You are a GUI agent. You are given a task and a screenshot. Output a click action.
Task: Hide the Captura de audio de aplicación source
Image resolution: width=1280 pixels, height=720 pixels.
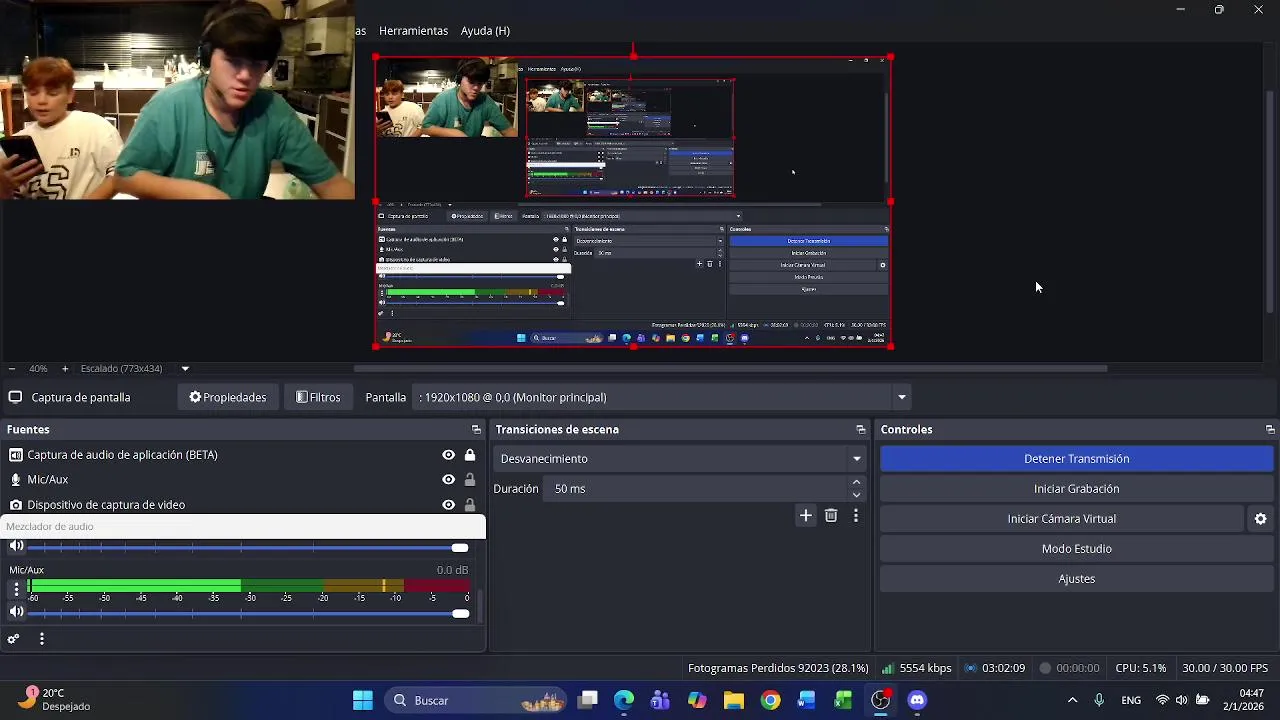[449, 455]
